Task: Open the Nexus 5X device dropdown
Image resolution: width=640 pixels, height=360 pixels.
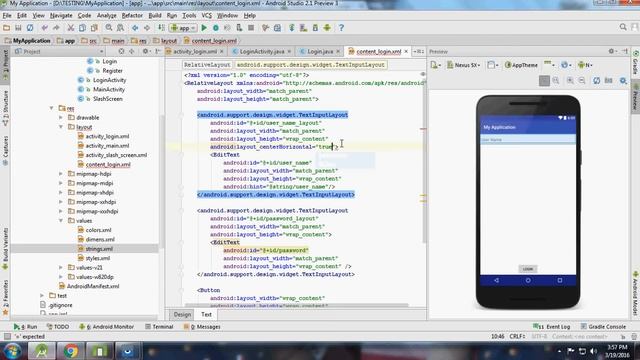Action: click(464, 65)
